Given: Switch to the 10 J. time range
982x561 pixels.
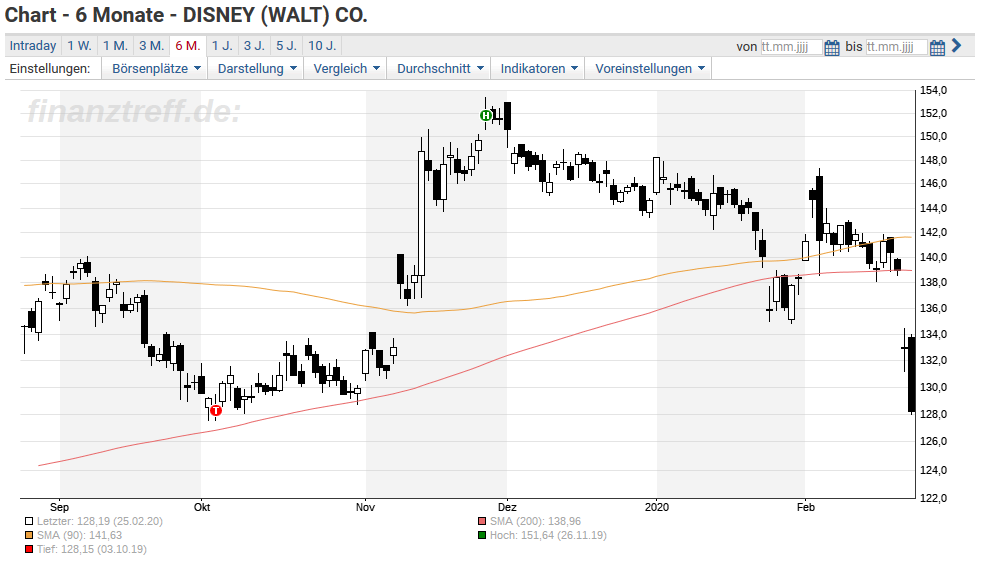Looking at the screenshot, I should tap(323, 46).
